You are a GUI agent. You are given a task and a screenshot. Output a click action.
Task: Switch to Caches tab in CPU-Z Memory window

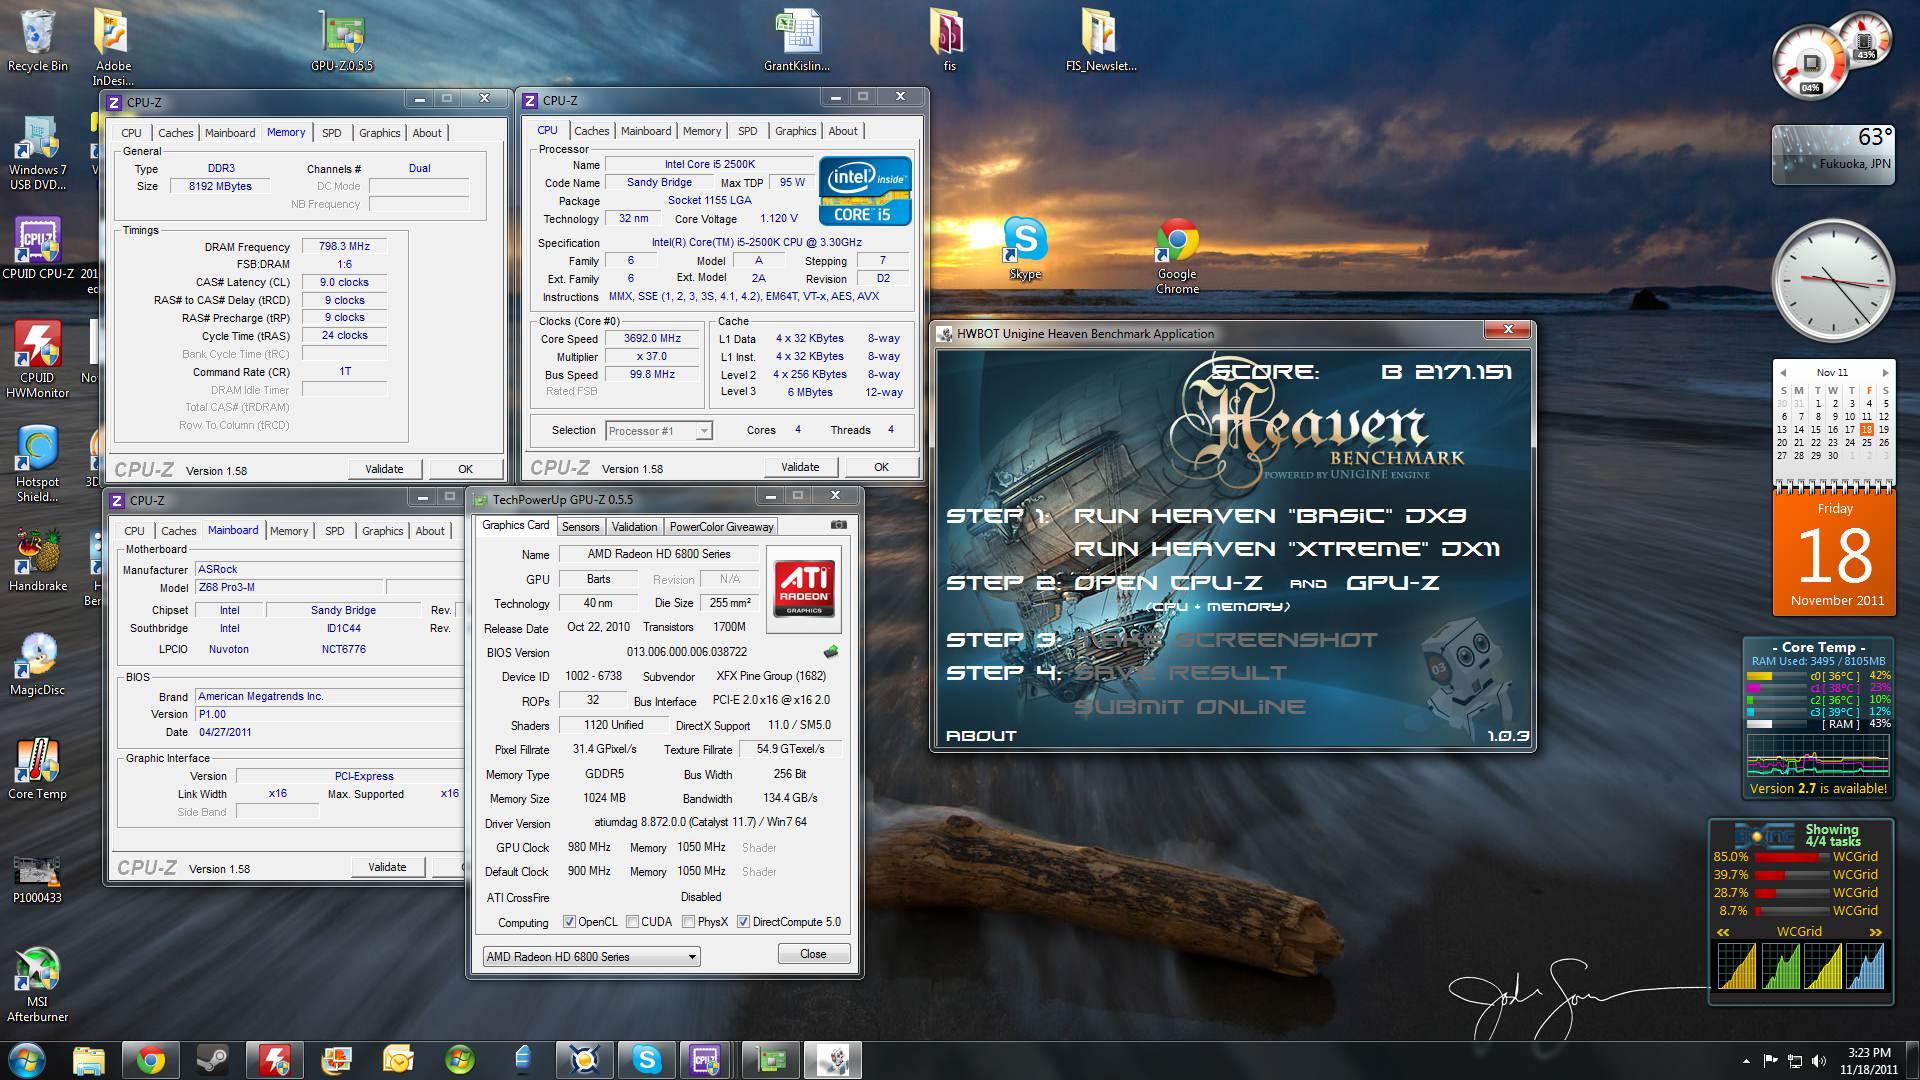point(176,133)
